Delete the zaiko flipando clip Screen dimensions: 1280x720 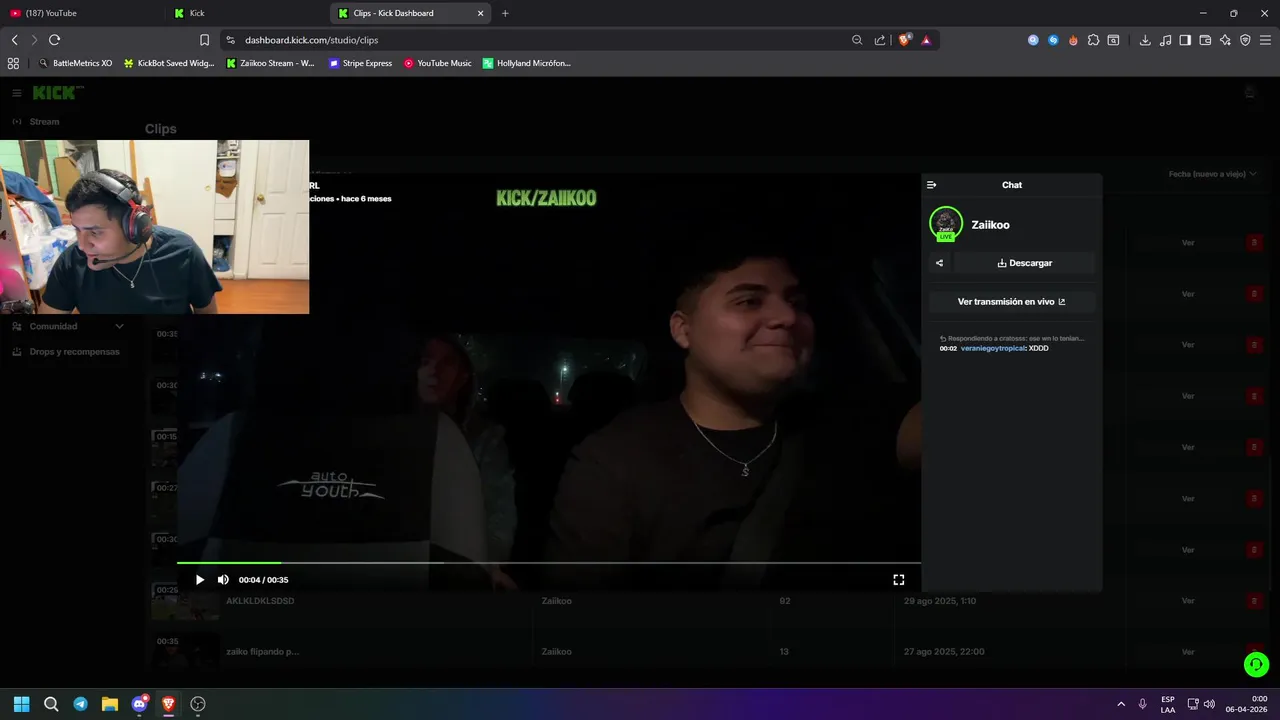point(1254,652)
